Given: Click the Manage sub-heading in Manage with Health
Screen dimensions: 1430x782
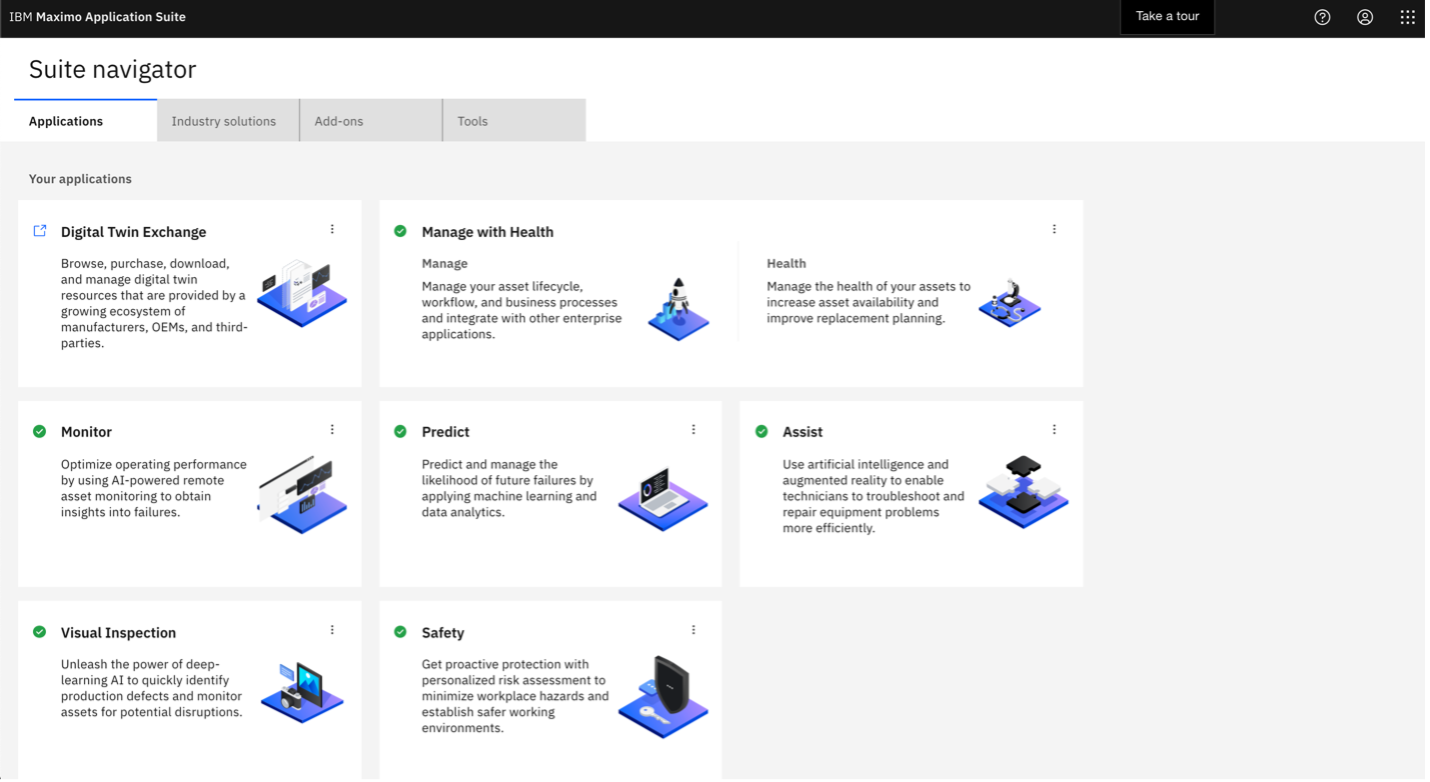Looking at the screenshot, I should point(444,264).
